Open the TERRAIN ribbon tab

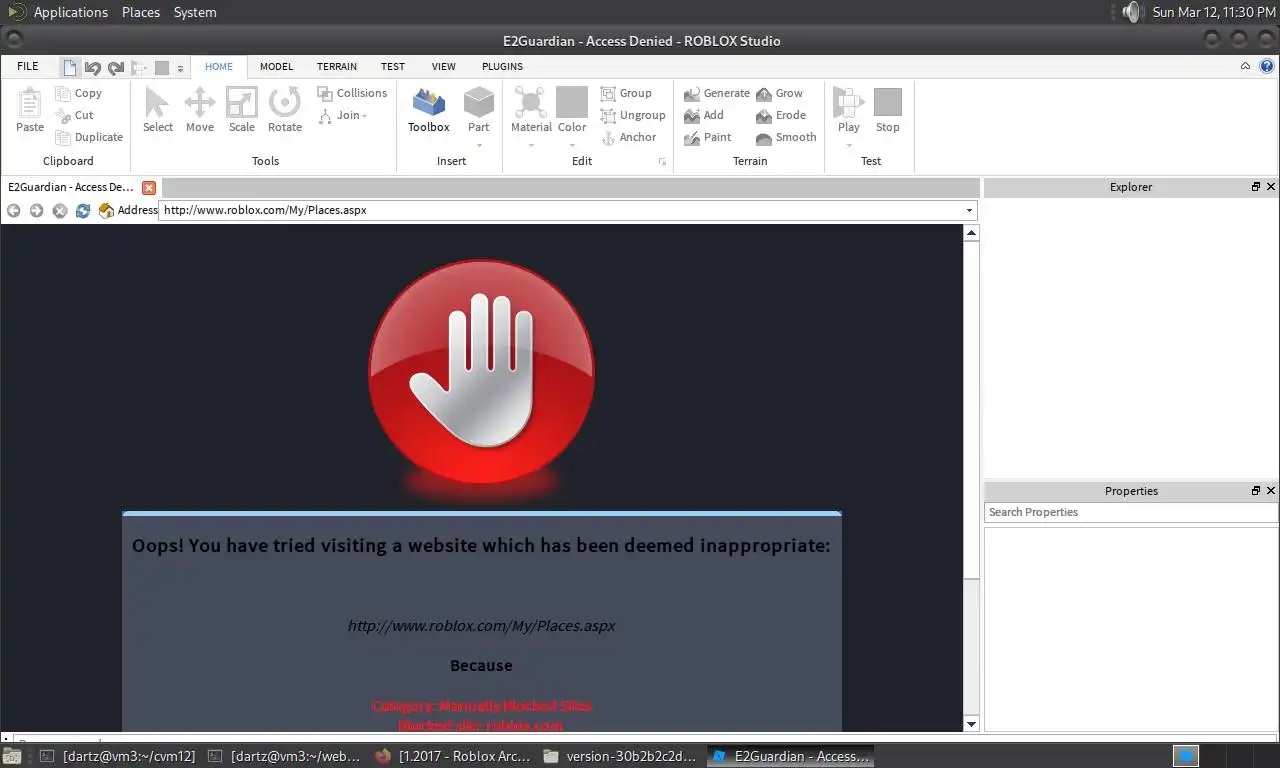pos(337,66)
